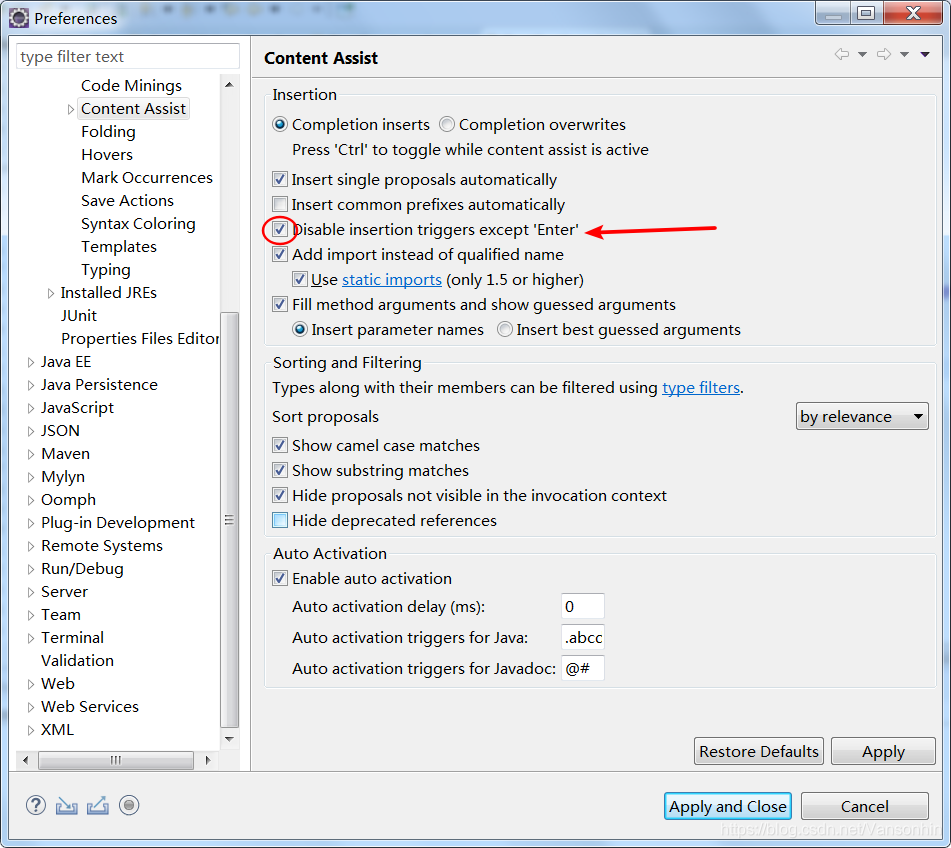951x848 pixels.
Task: Click the tree's horizontal scrollbar right arrow
Action: click(x=208, y=760)
